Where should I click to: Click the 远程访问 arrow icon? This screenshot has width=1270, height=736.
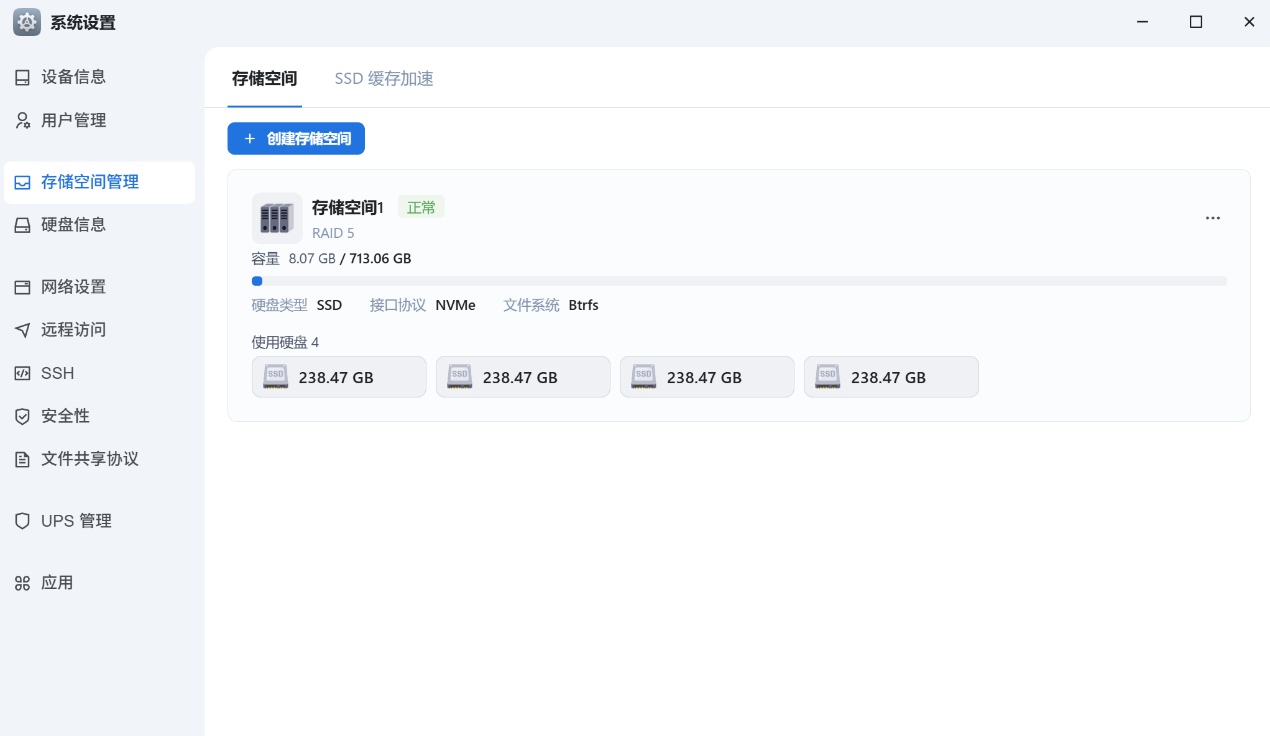click(22, 330)
